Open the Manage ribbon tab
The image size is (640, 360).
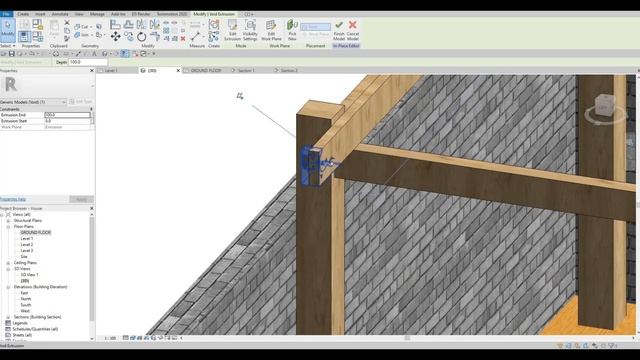(x=97, y=14)
